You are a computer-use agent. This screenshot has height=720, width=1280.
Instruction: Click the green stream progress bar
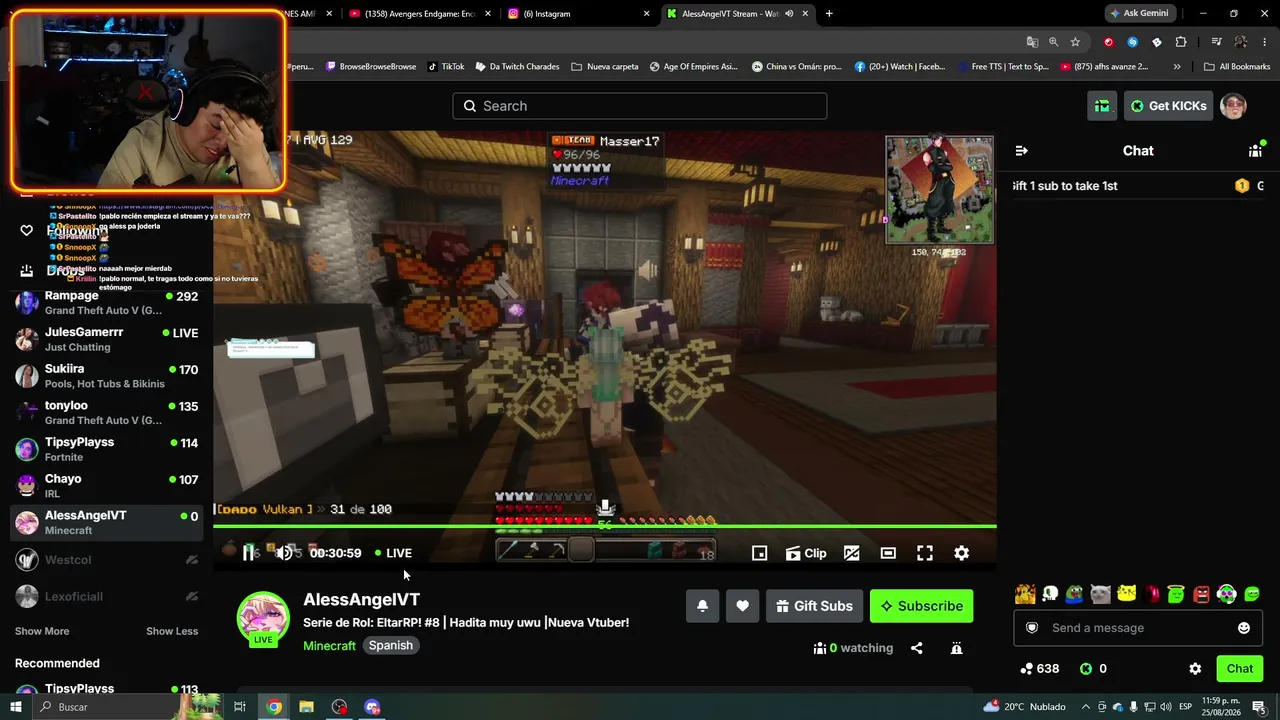pyautogui.click(x=605, y=526)
